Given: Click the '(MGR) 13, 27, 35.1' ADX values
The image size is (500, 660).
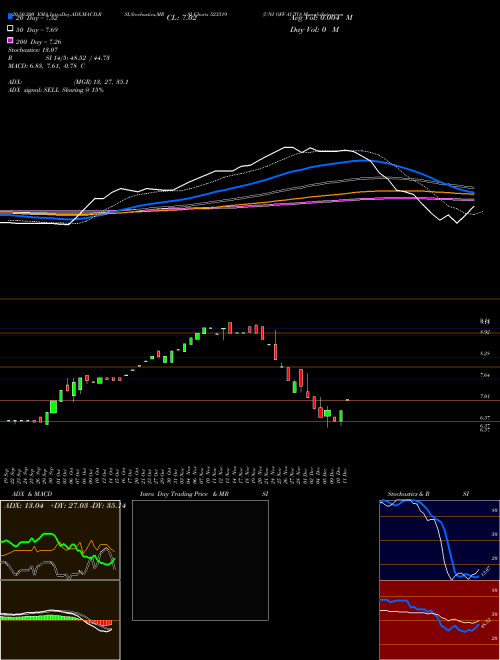Looking at the screenshot, I should [x=101, y=82].
